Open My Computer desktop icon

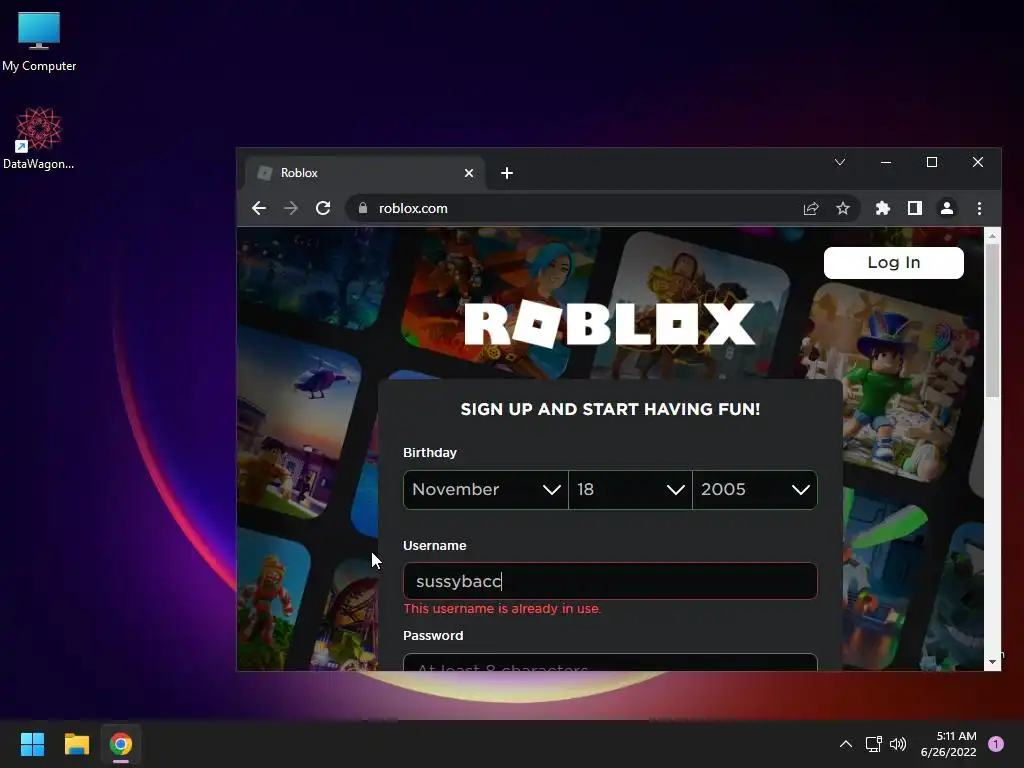pyautogui.click(x=39, y=41)
